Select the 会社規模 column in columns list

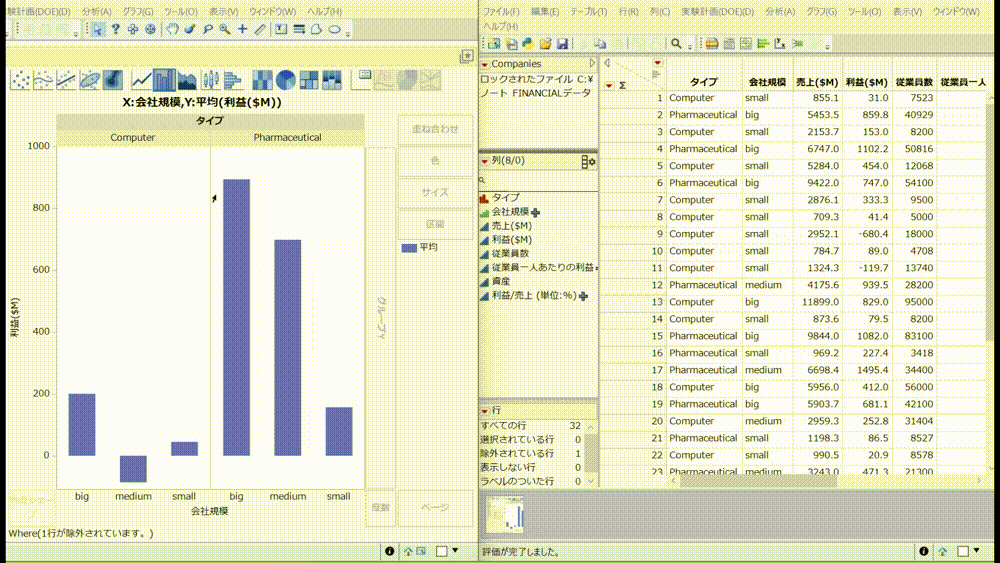pyautogui.click(x=510, y=212)
